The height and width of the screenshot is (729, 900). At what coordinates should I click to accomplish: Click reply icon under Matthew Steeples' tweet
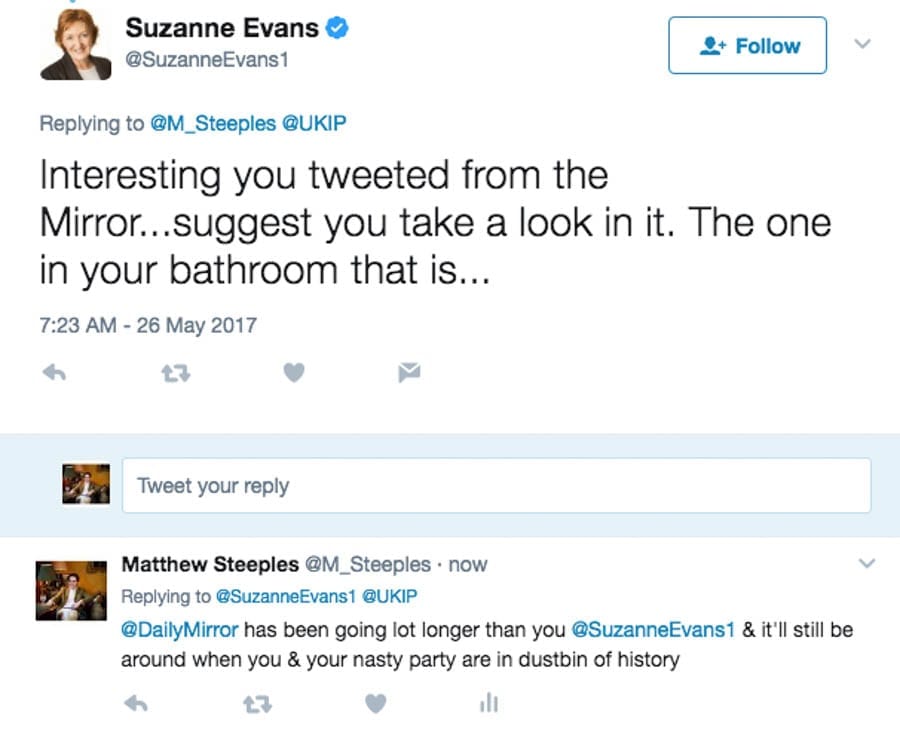(135, 704)
